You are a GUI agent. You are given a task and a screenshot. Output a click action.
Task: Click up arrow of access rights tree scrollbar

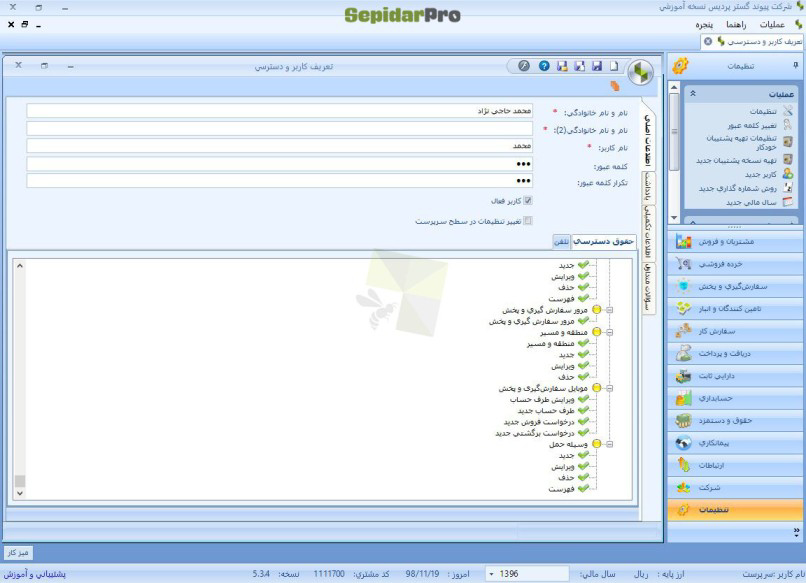20,266
